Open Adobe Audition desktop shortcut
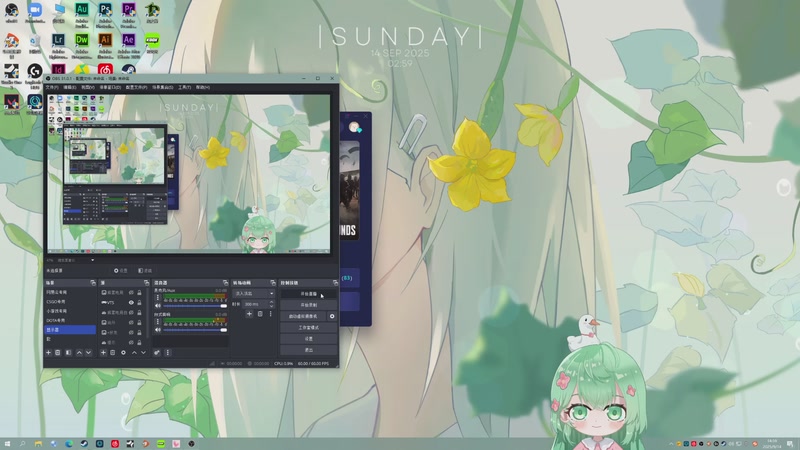 click(x=82, y=14)
